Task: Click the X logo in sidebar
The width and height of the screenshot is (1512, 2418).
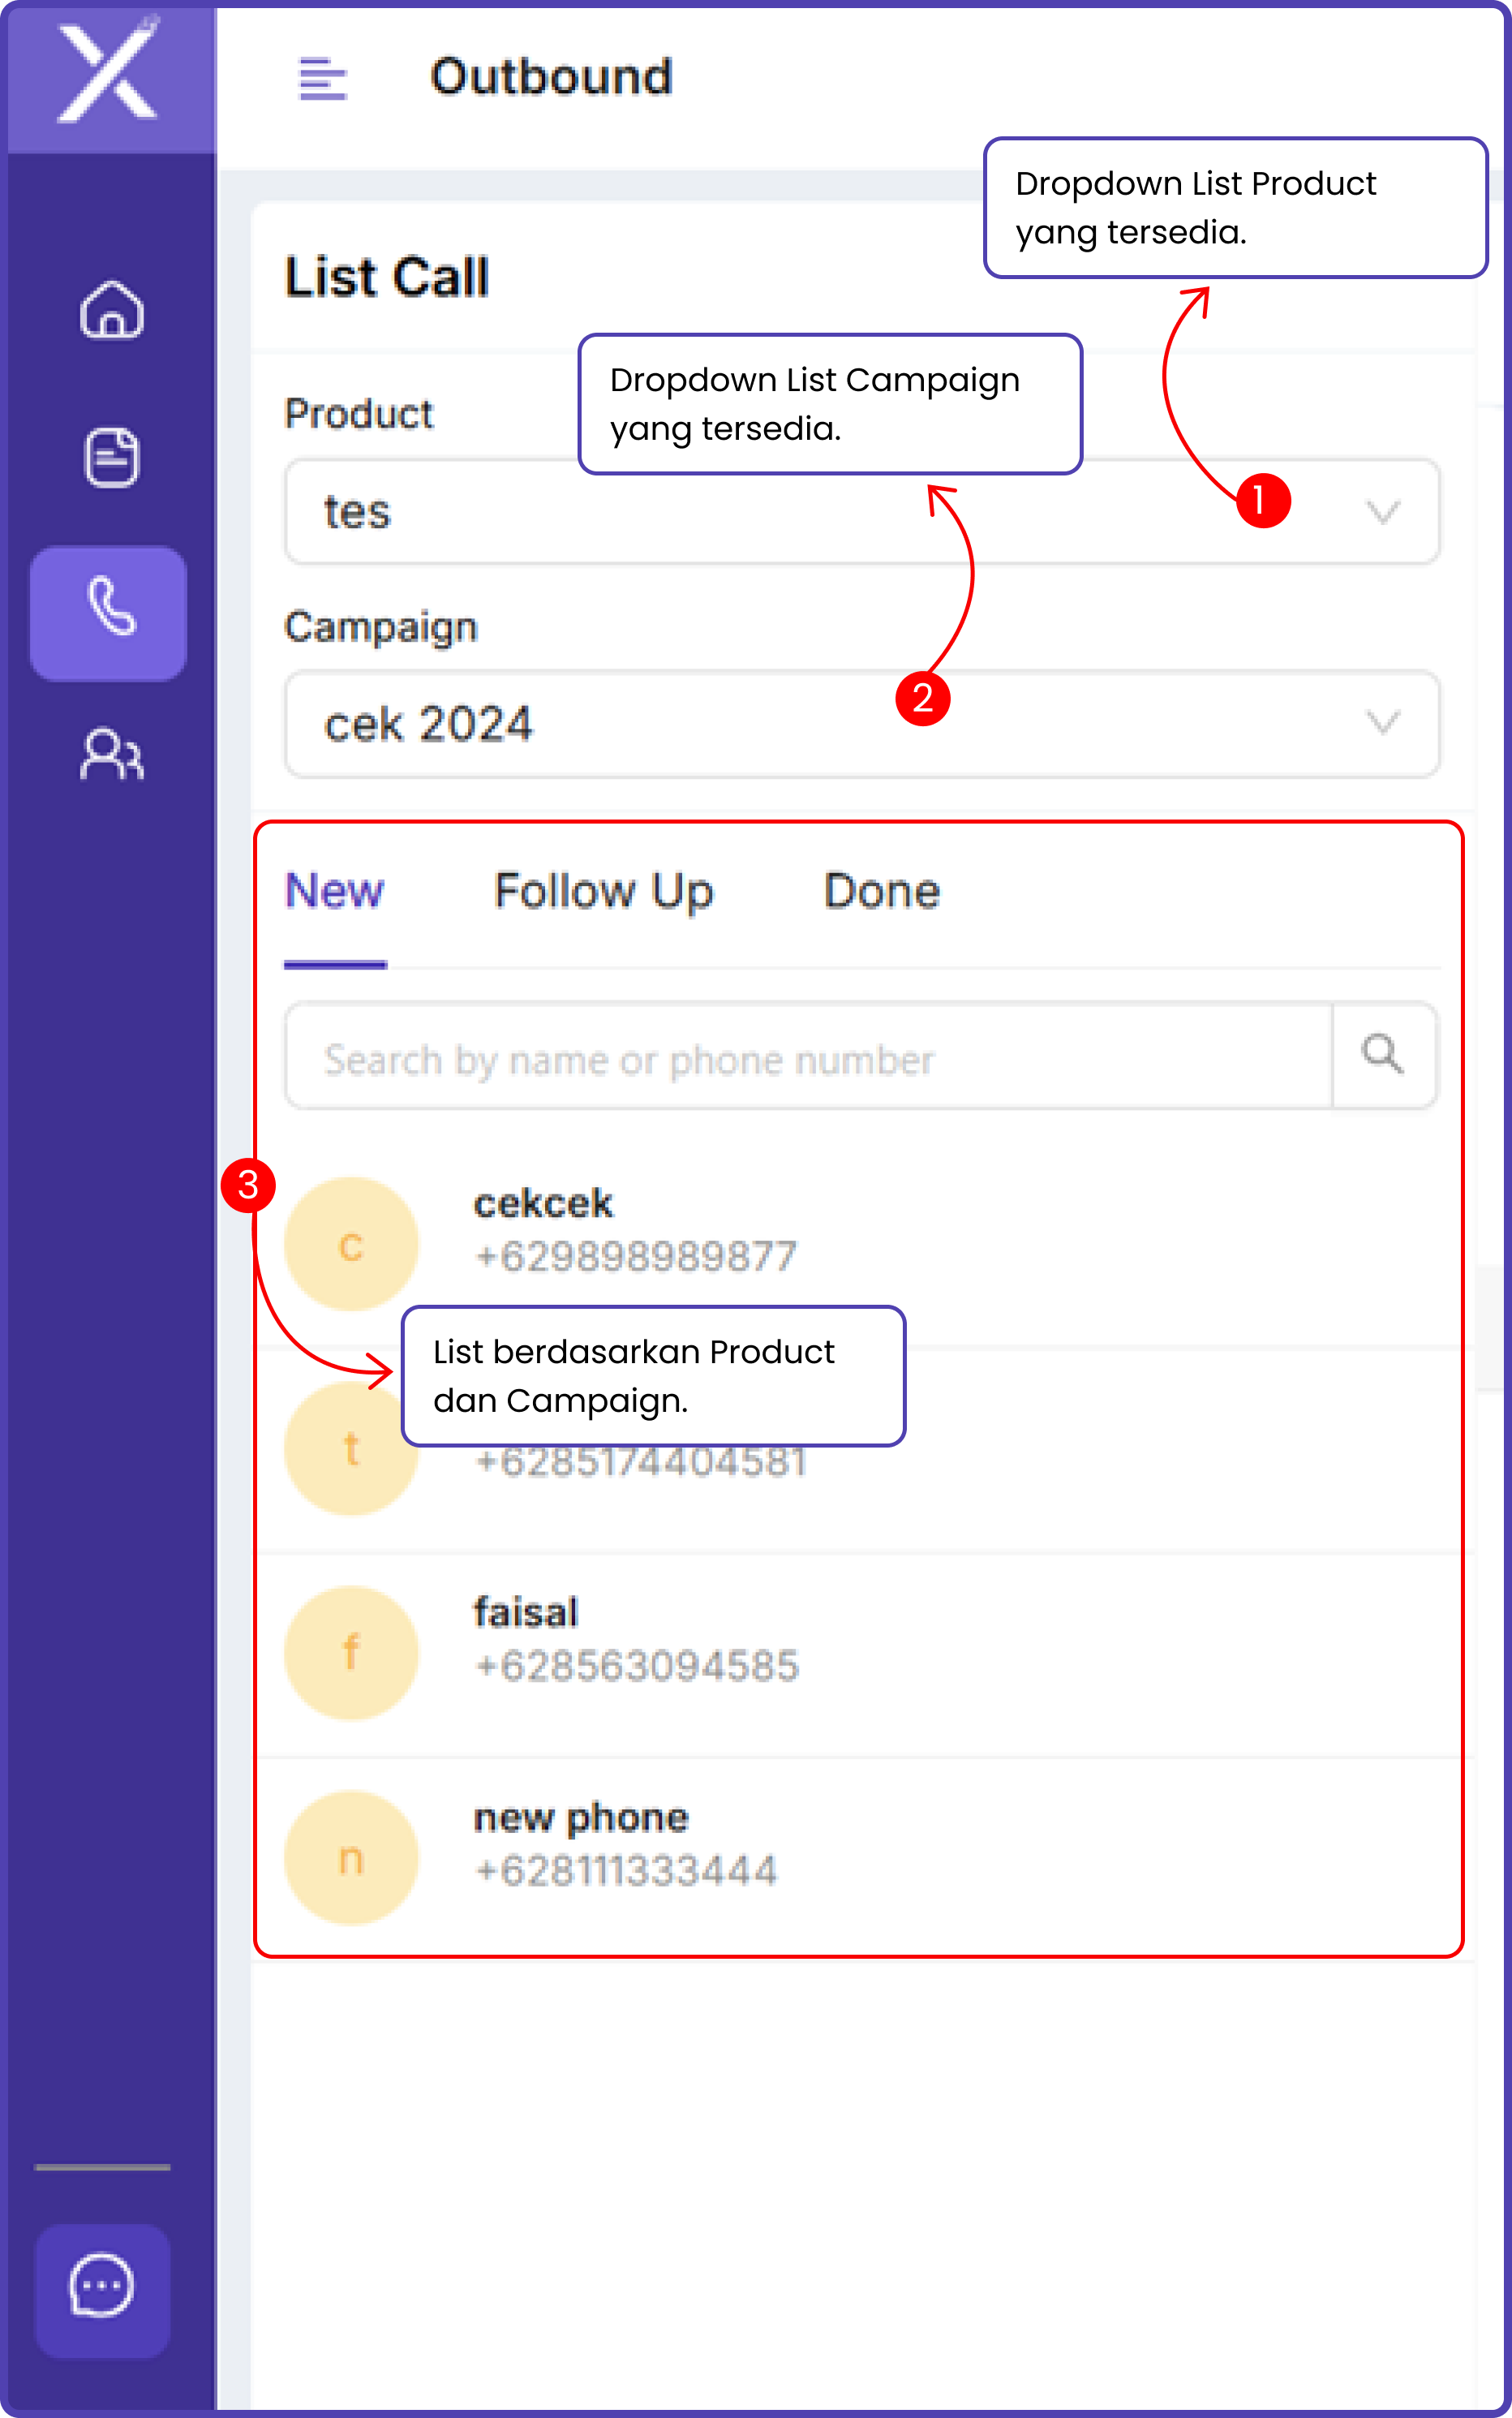Action: [108, 75]
